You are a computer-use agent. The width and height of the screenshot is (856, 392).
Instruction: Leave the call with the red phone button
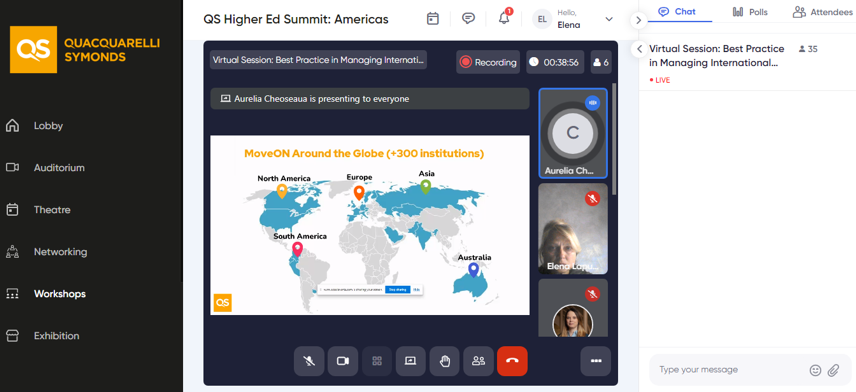[512, 361]
